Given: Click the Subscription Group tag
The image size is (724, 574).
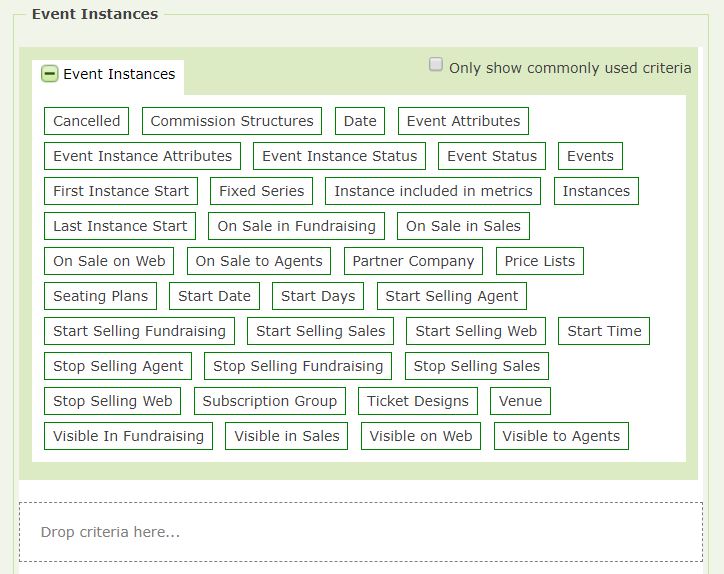Looking at the screenshot, I should tap(270, 401).
